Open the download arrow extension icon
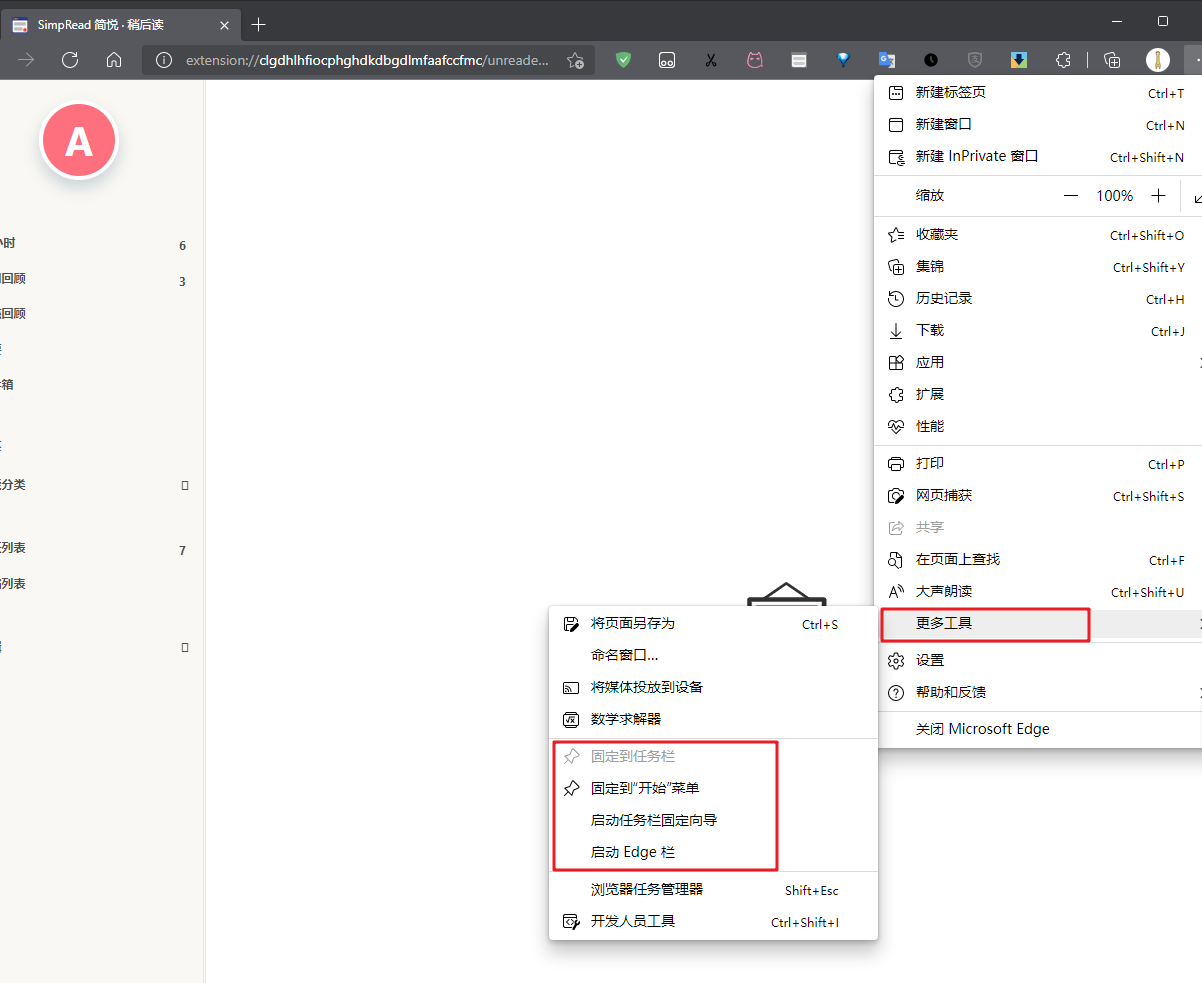Screen dimensions: 1202x983 (x=1019, y=60)
